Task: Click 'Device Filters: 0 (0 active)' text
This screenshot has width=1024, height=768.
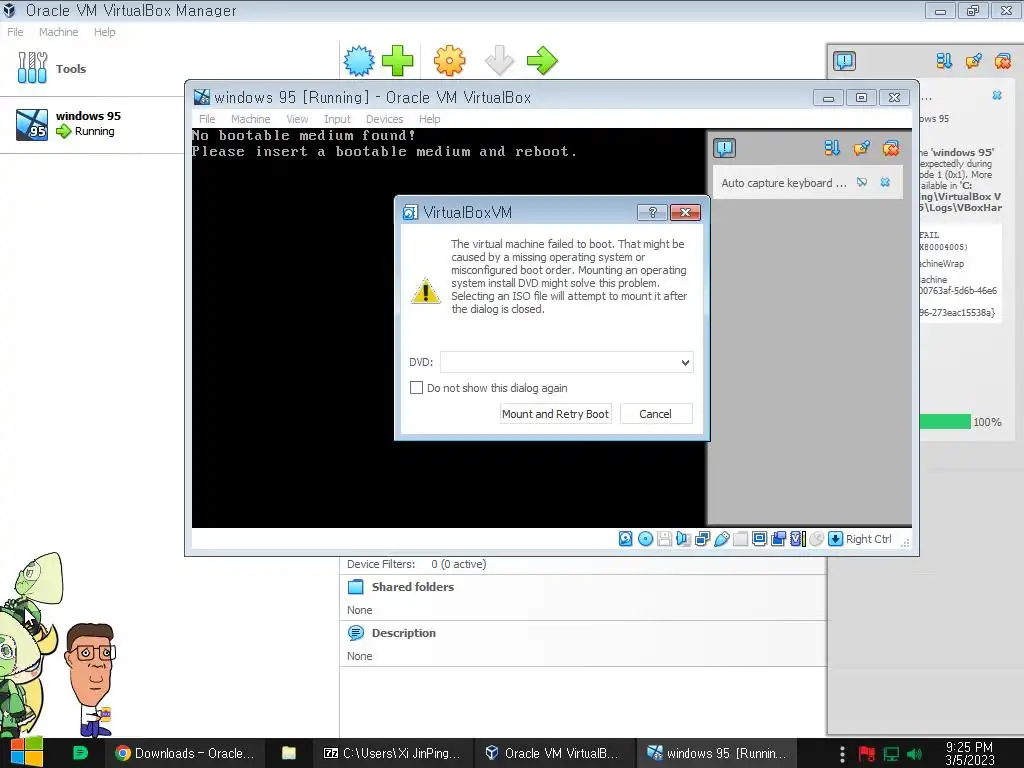Action: click(x=417, y=564)
